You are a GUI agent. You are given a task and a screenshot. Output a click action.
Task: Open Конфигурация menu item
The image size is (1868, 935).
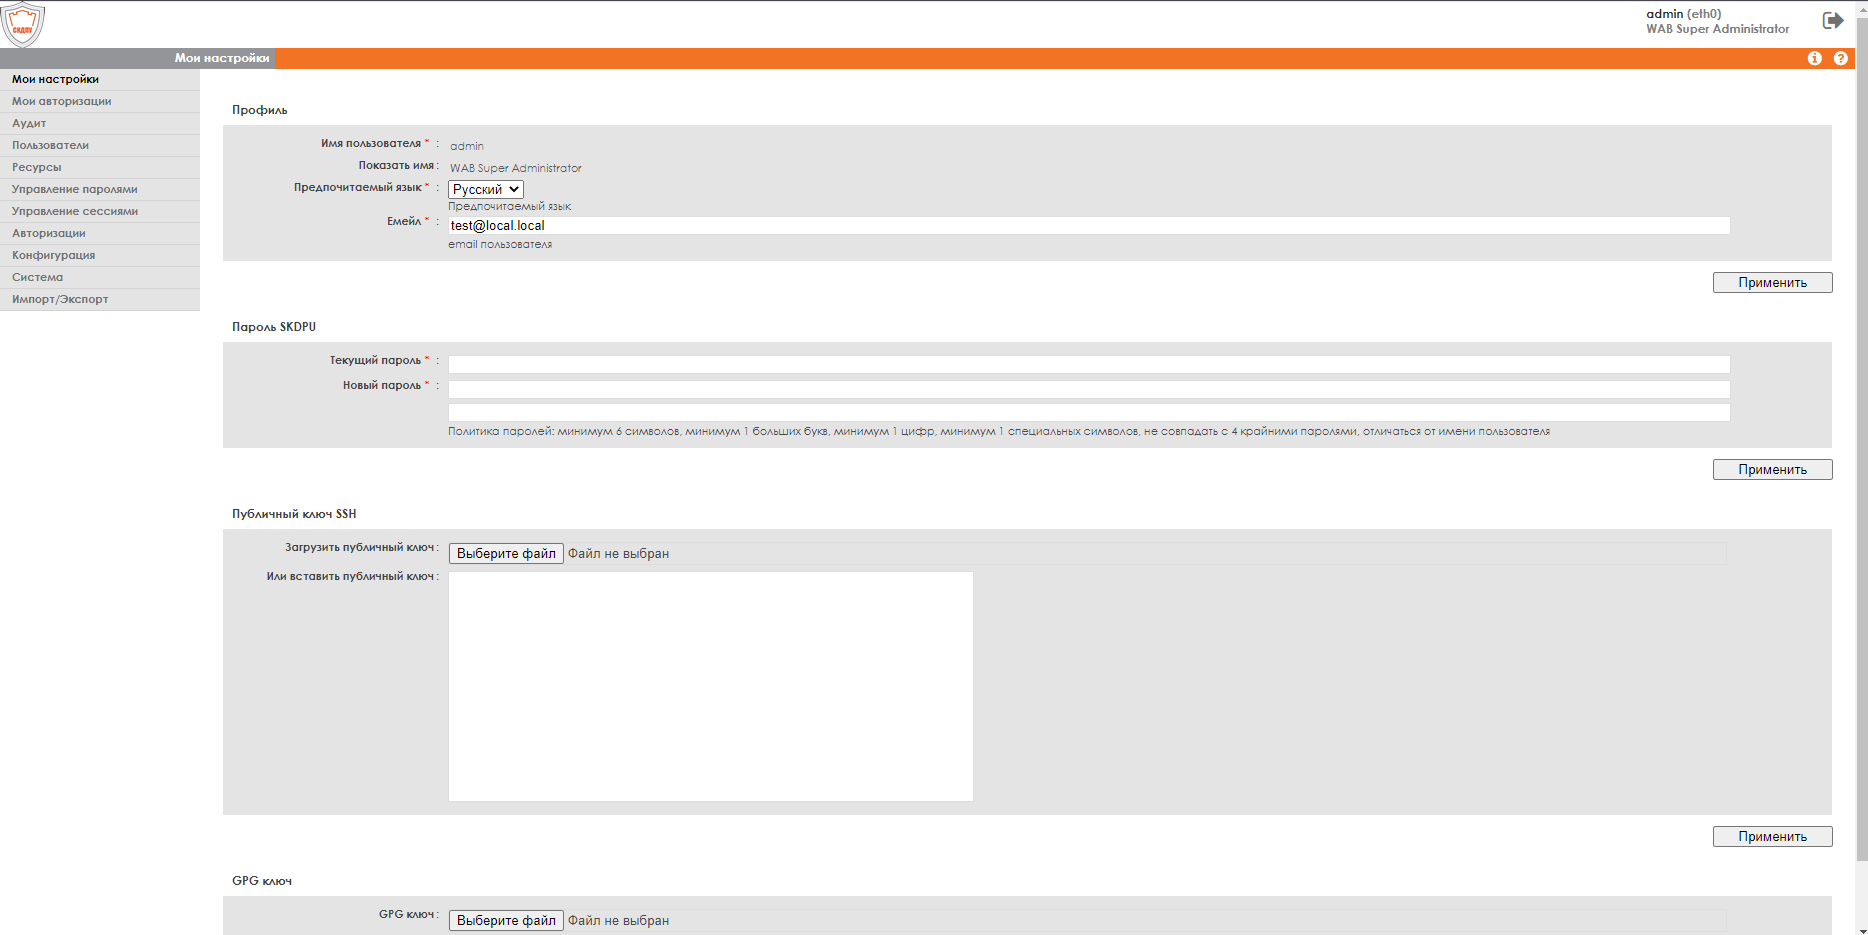100,255
